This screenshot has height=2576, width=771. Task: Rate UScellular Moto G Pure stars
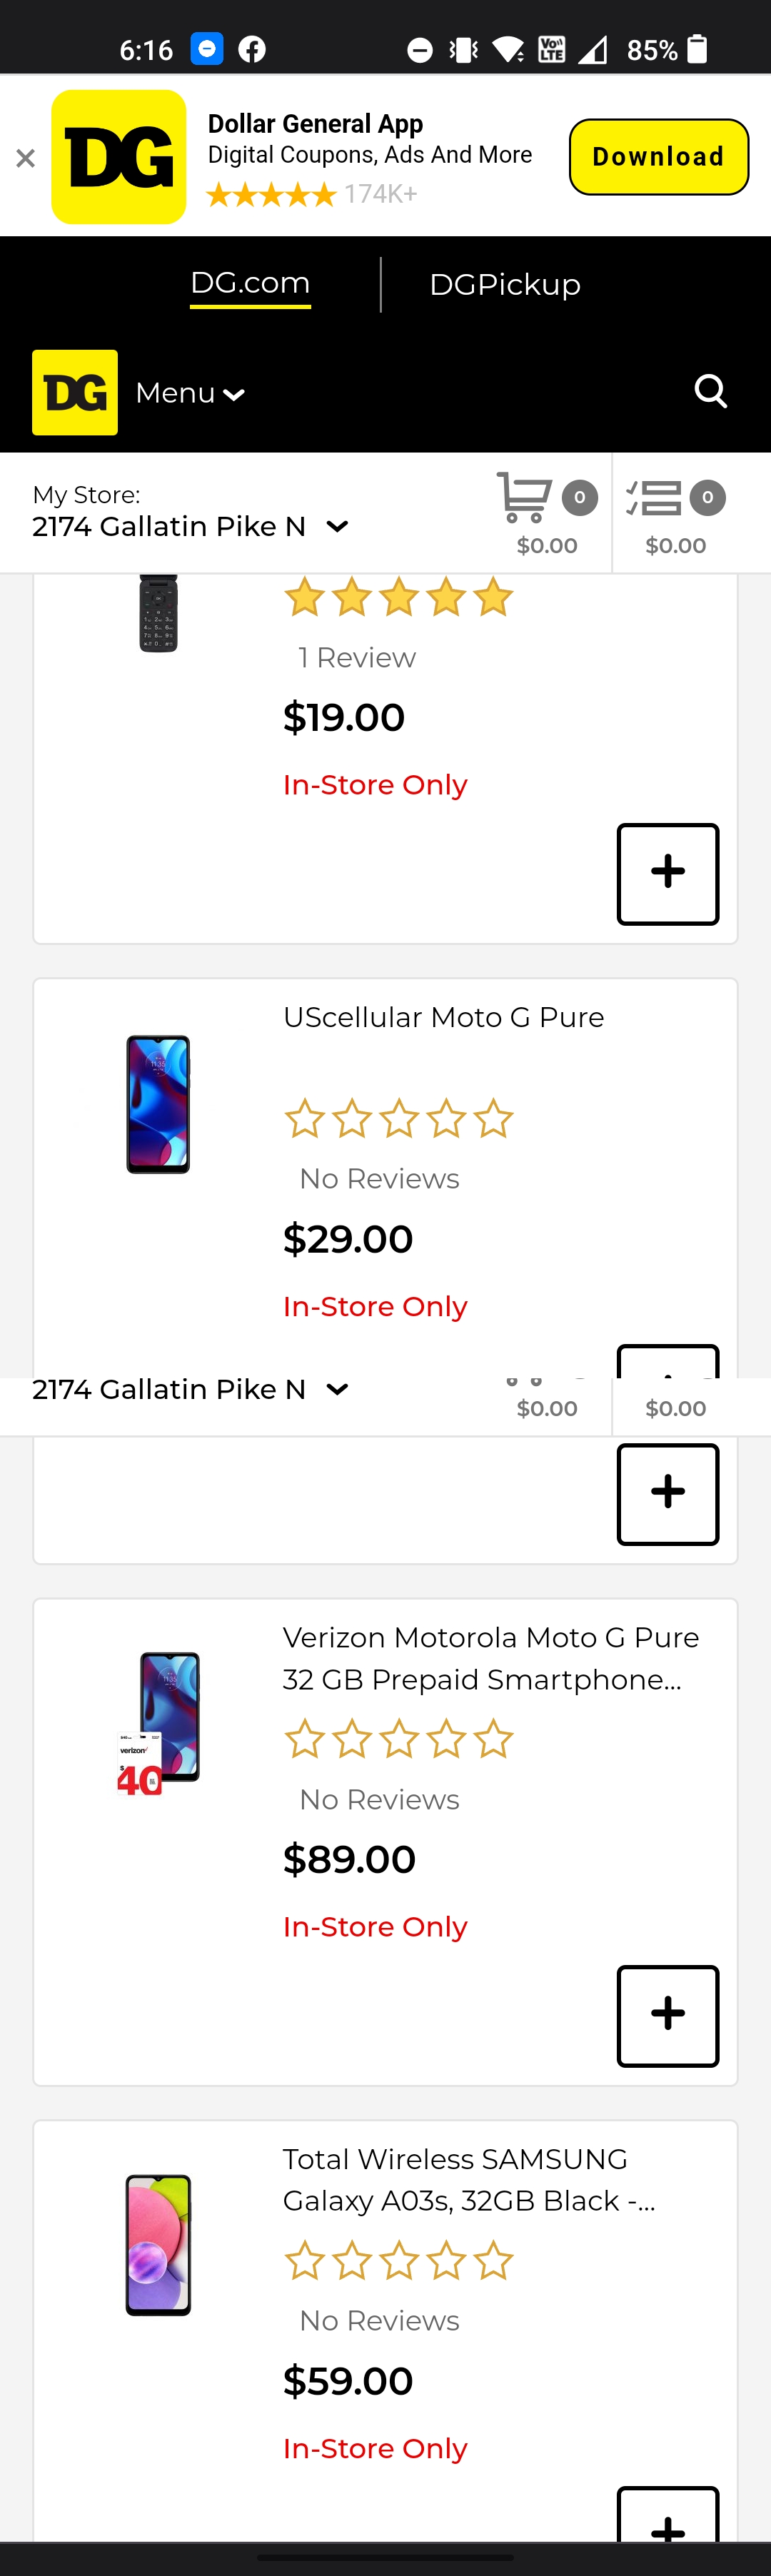[x=398, y=1119]
